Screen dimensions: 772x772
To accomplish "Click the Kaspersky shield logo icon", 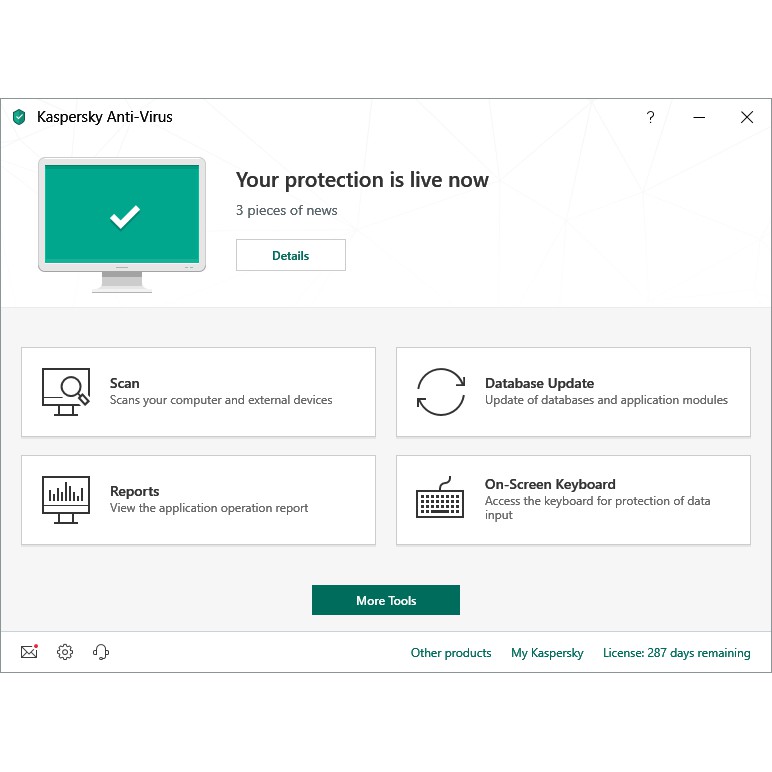I will tap(19, 117).
